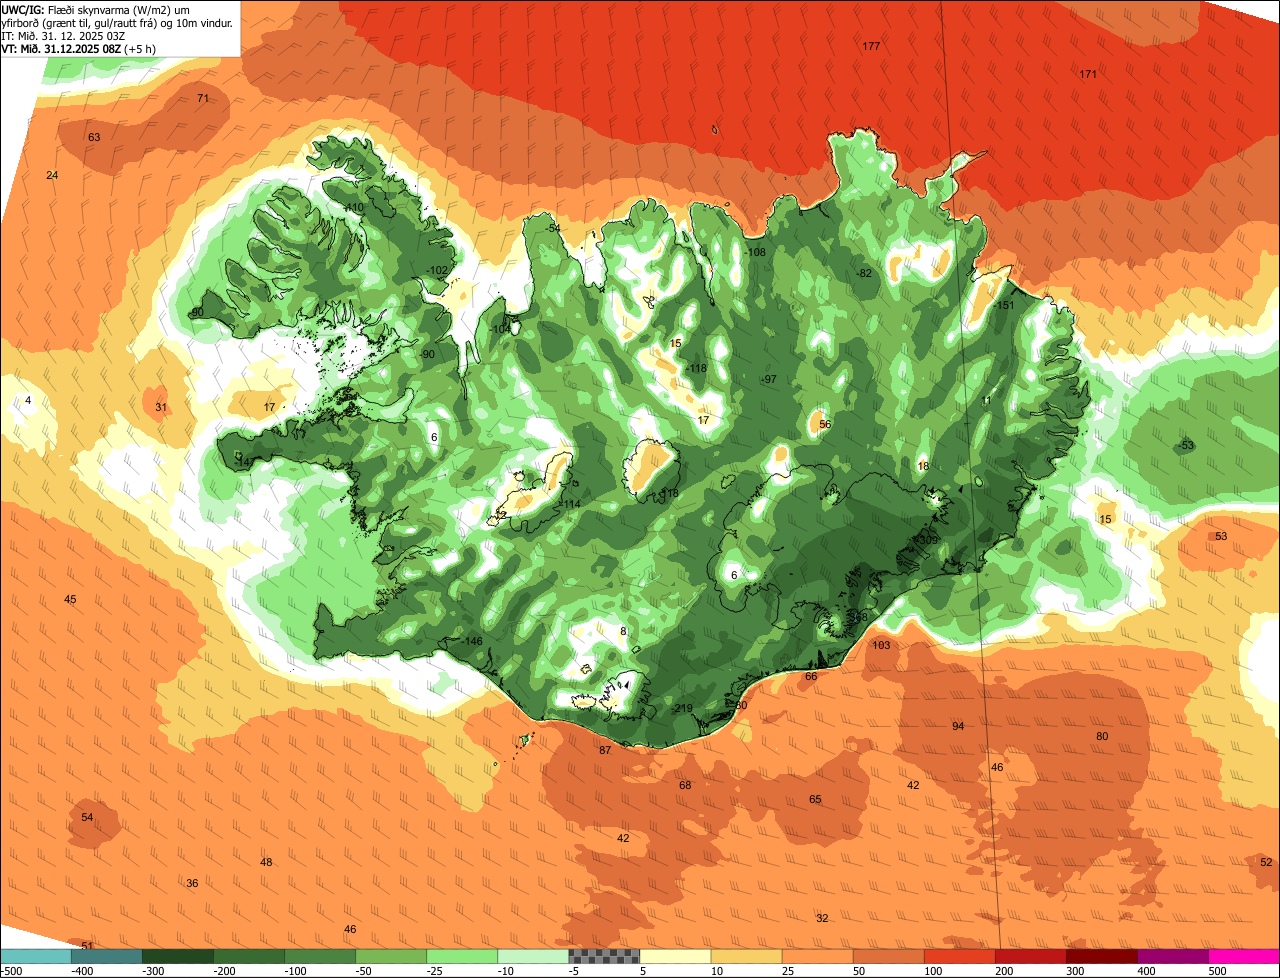The width and height of the screenshot is (1280, 978).
Task: Click the 'VT: Mið. 31.12.2025 08Z (+5 h)' line
Action: click(x=79, y=48)
